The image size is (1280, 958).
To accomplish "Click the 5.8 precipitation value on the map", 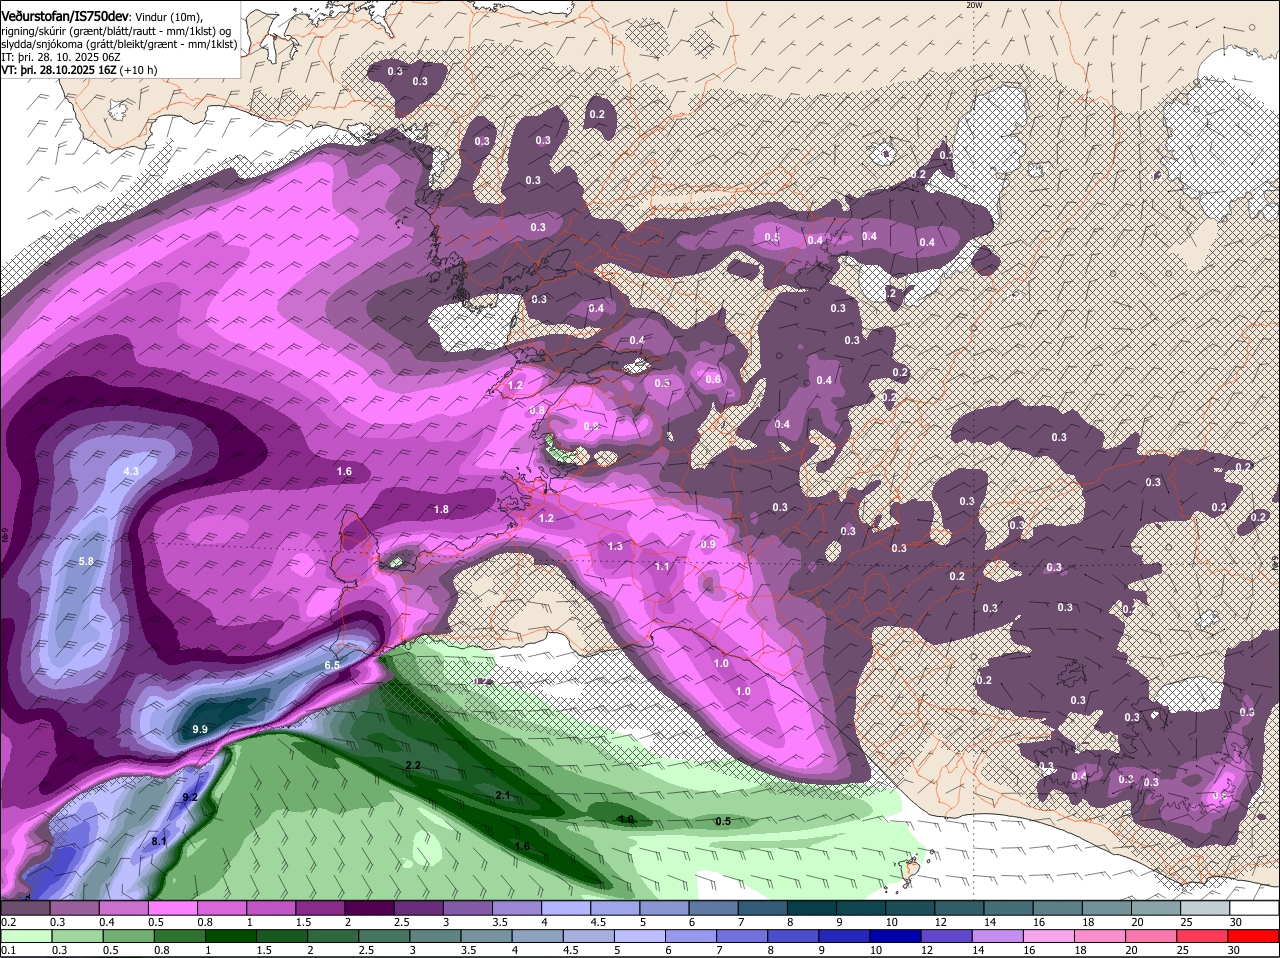I will coord(86,562).
